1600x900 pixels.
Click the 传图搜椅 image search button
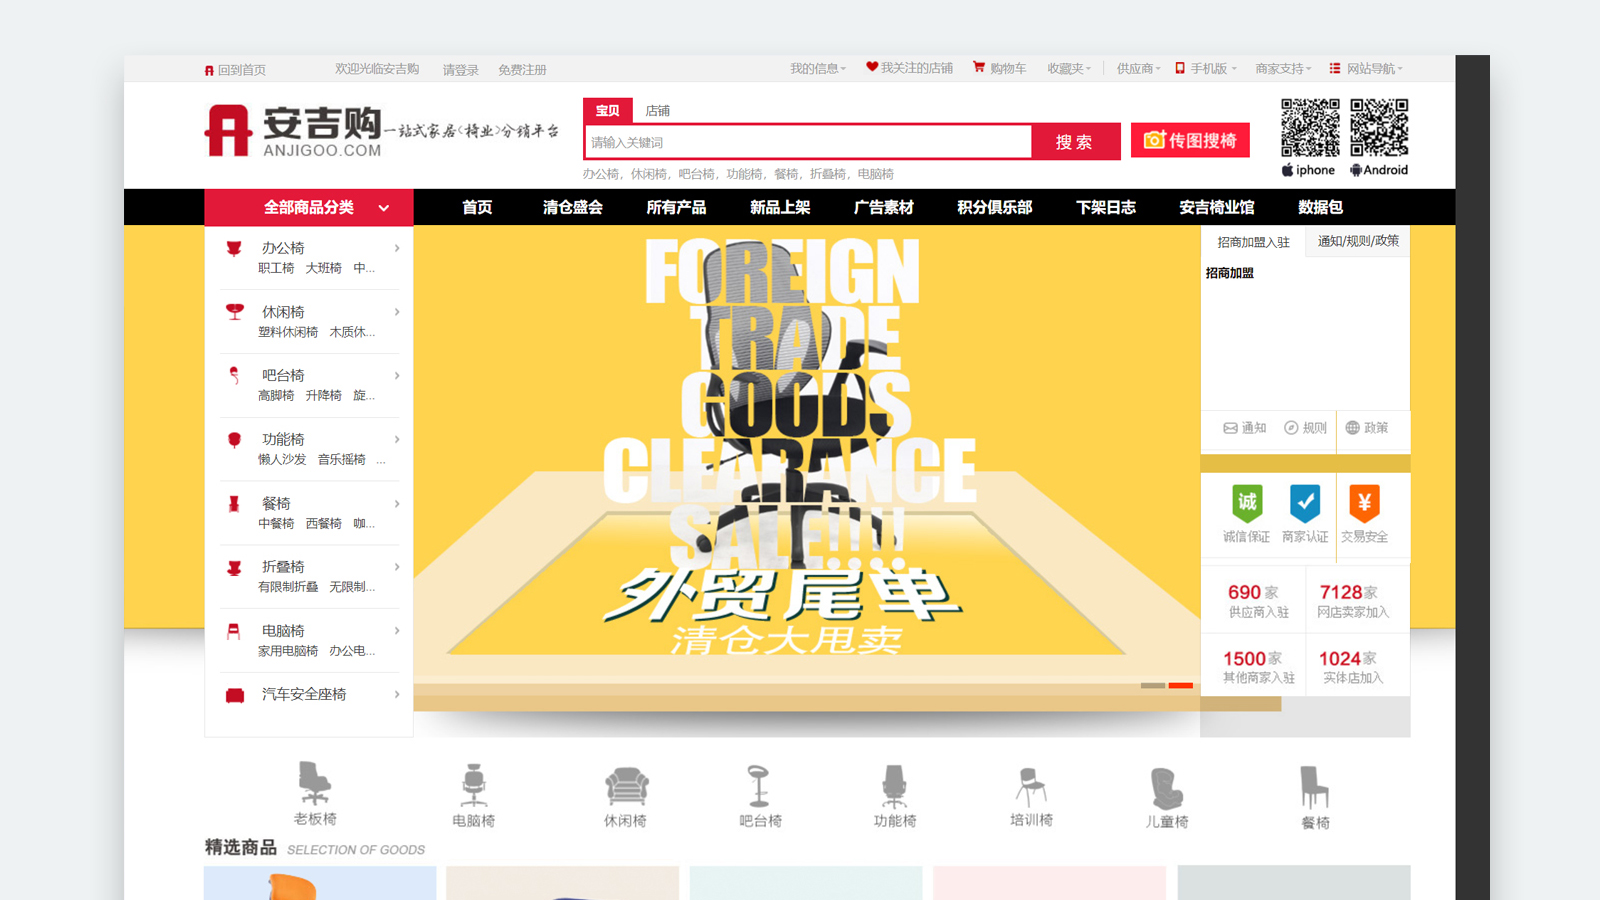tap(1190, 140)
